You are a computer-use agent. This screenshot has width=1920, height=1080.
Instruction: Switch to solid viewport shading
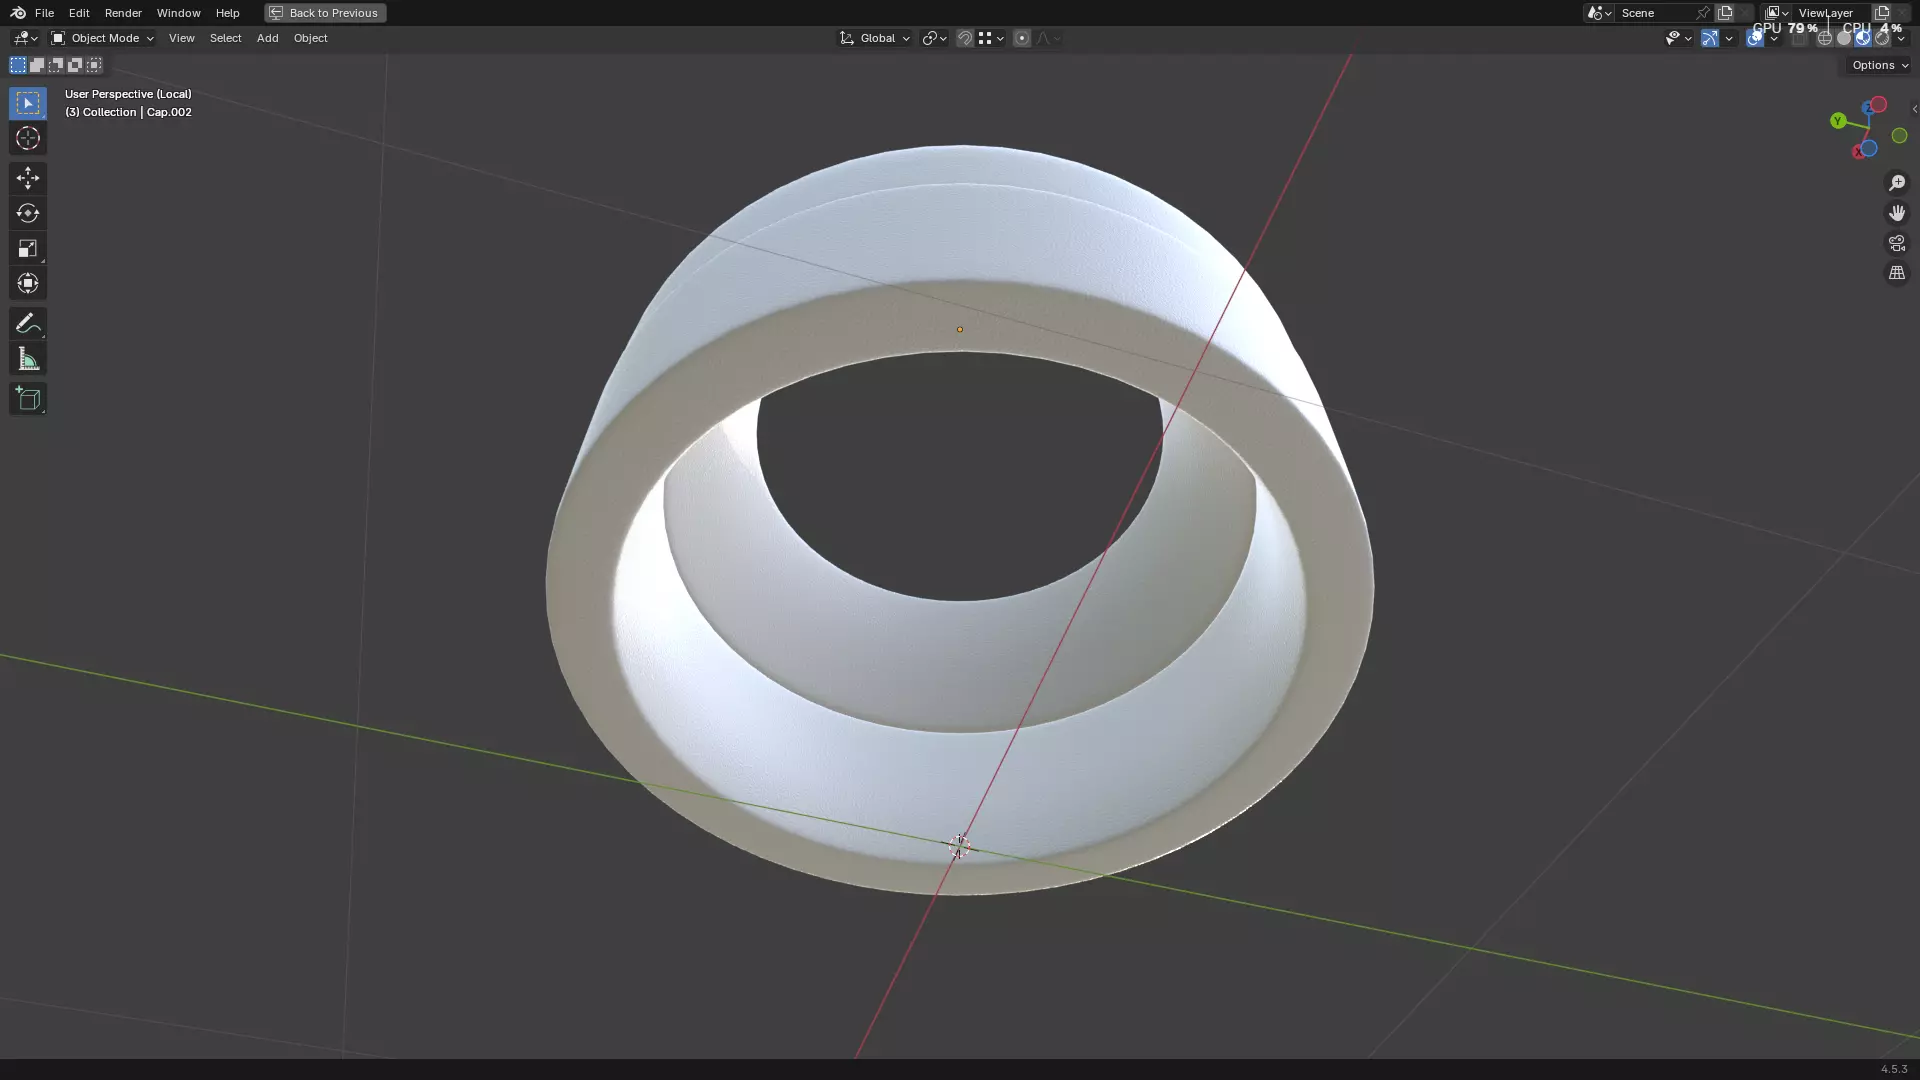tap(1844, 38)
